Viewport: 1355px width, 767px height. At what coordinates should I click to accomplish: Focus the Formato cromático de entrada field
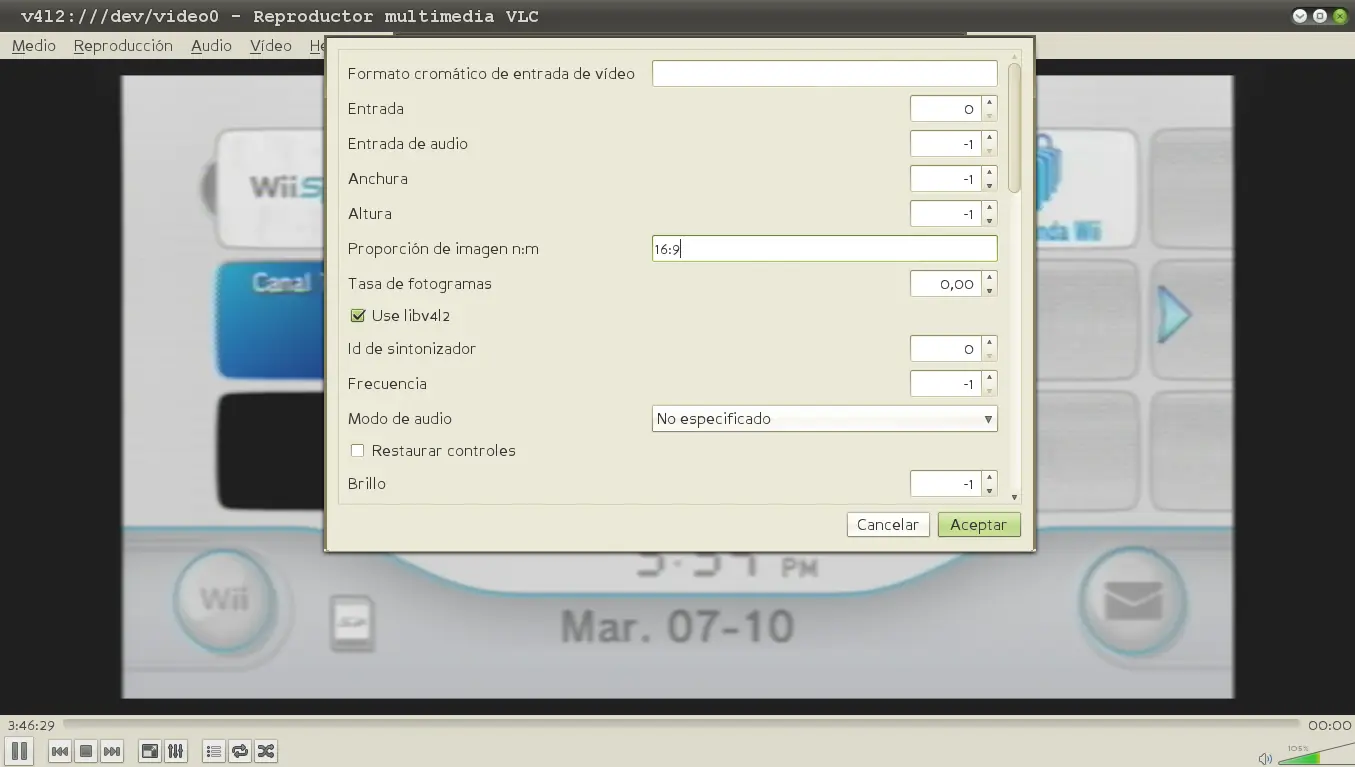point(824,74)
